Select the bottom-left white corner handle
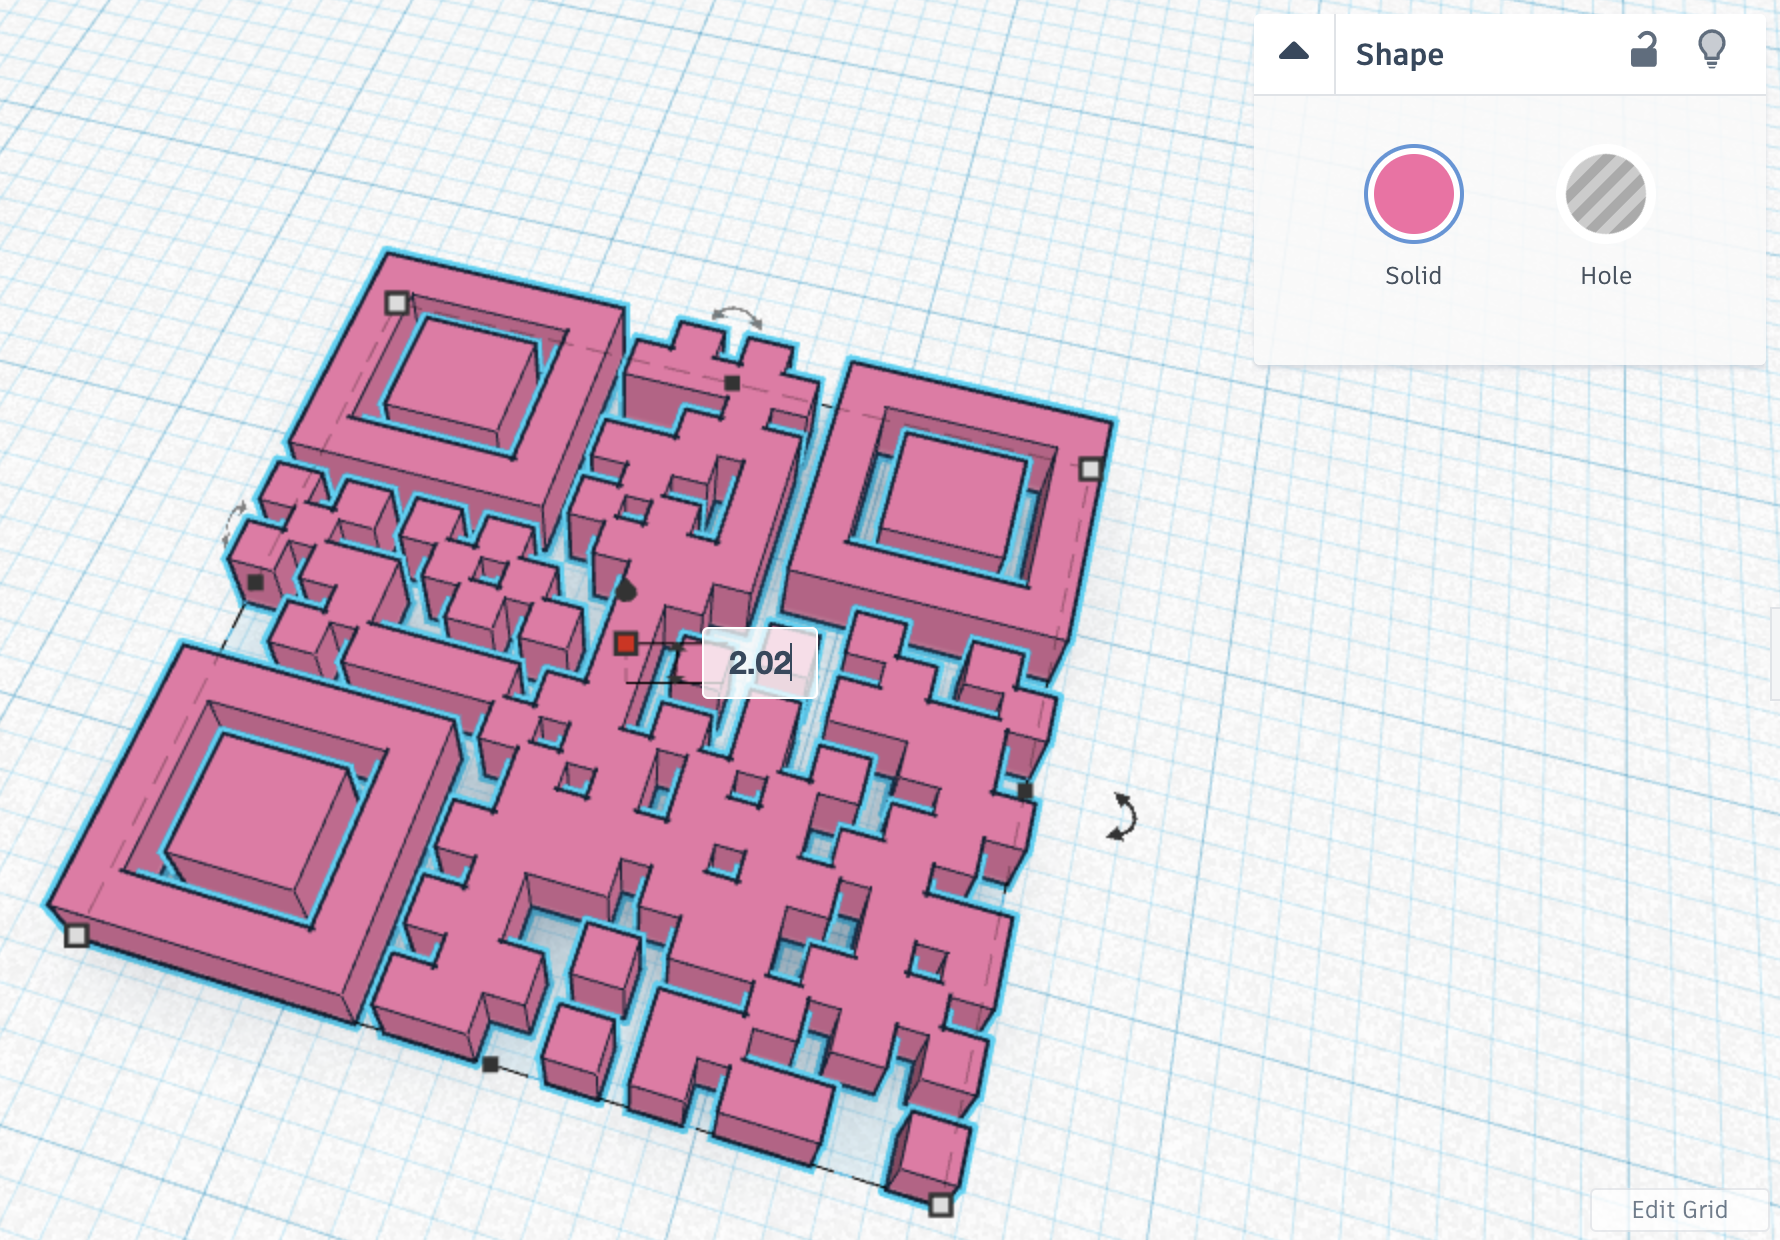 pos(77,936)
